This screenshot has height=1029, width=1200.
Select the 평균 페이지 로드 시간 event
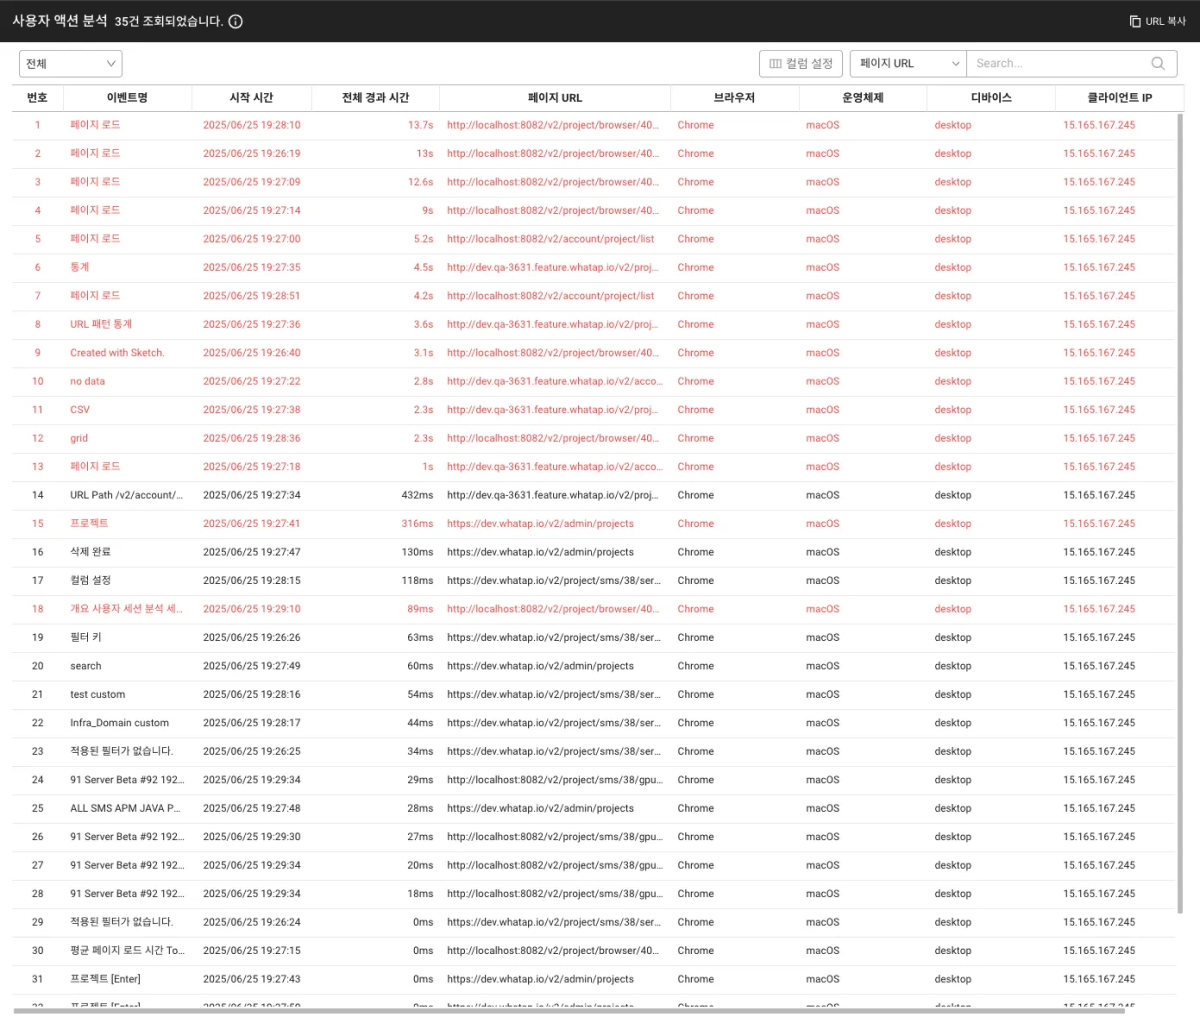point(127,951)
